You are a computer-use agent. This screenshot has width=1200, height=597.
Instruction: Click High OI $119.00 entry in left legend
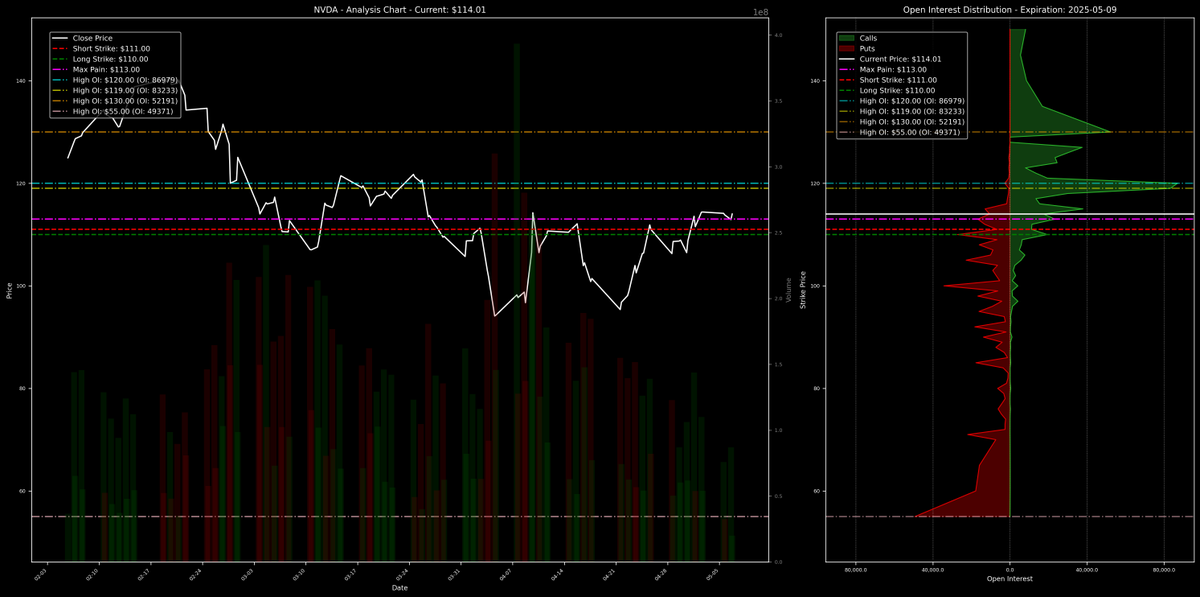(115, 90)
